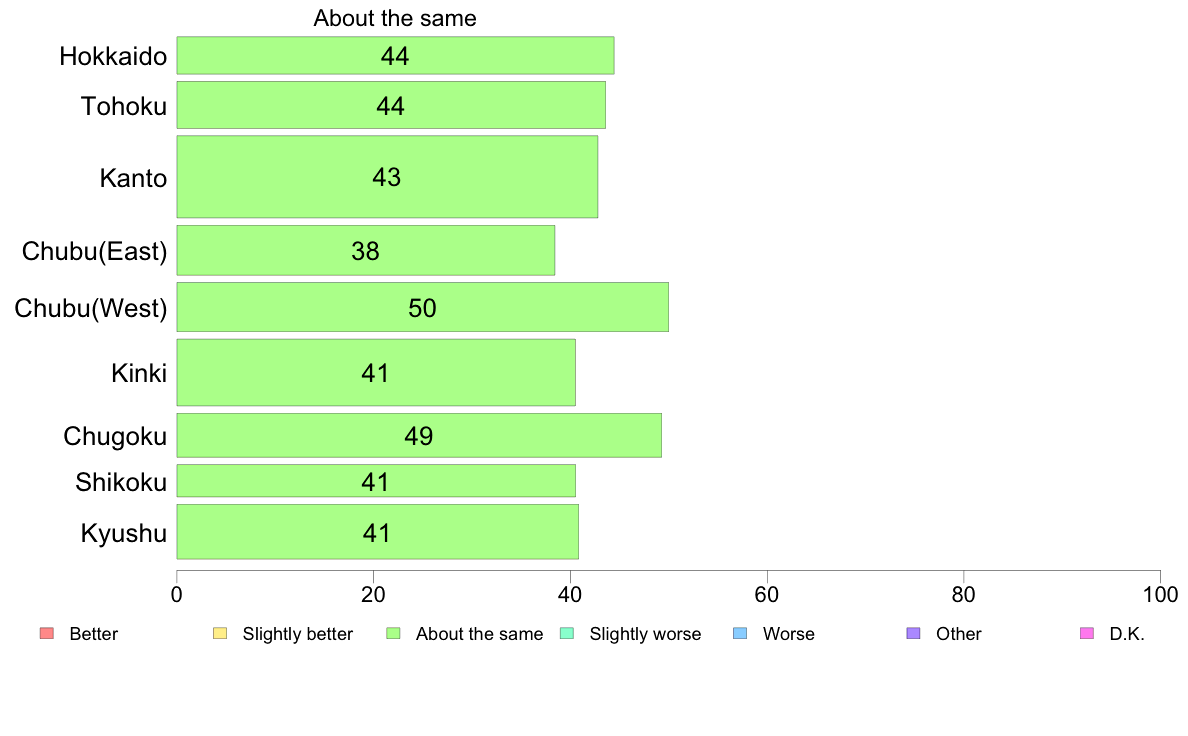Viewport: 1188px width, 736px height.
Task: Click the 100 axis tick label
Action: [1160, 594]
